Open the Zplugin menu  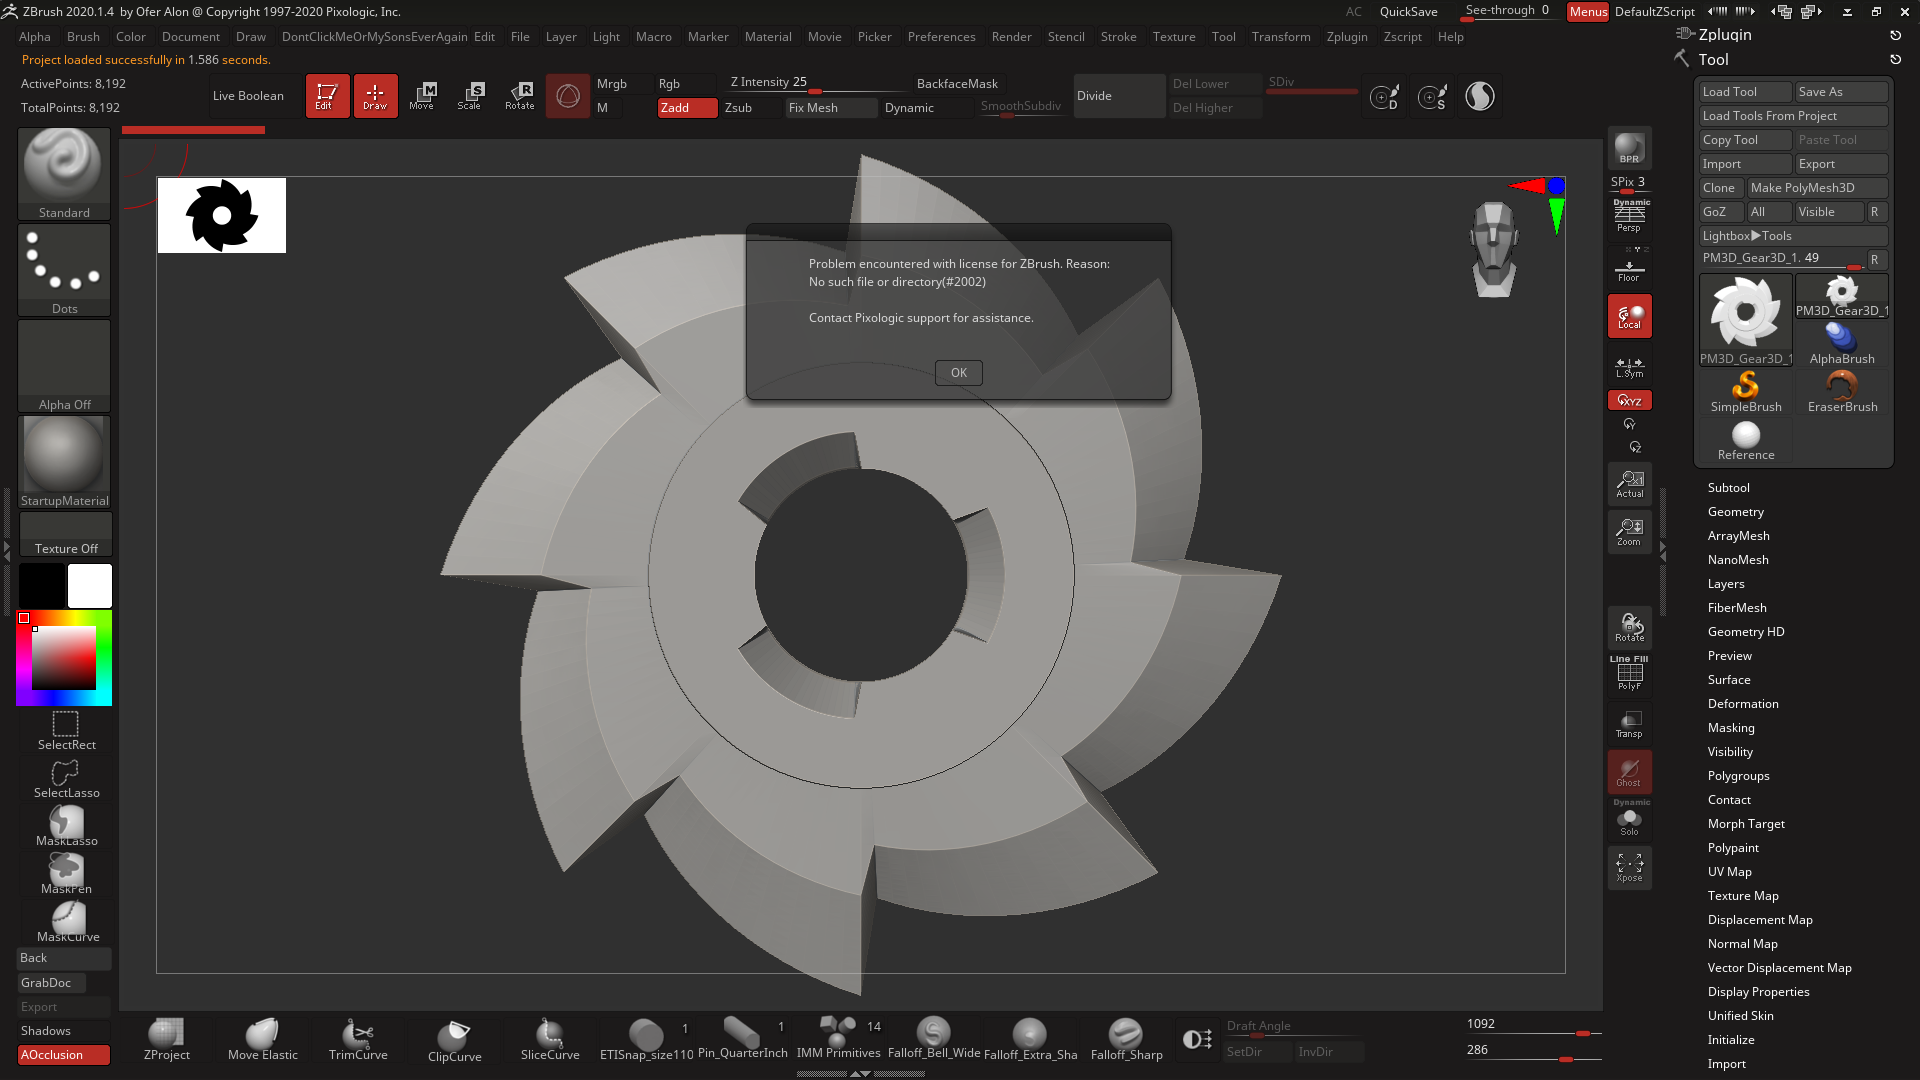tap(1347, 36)
